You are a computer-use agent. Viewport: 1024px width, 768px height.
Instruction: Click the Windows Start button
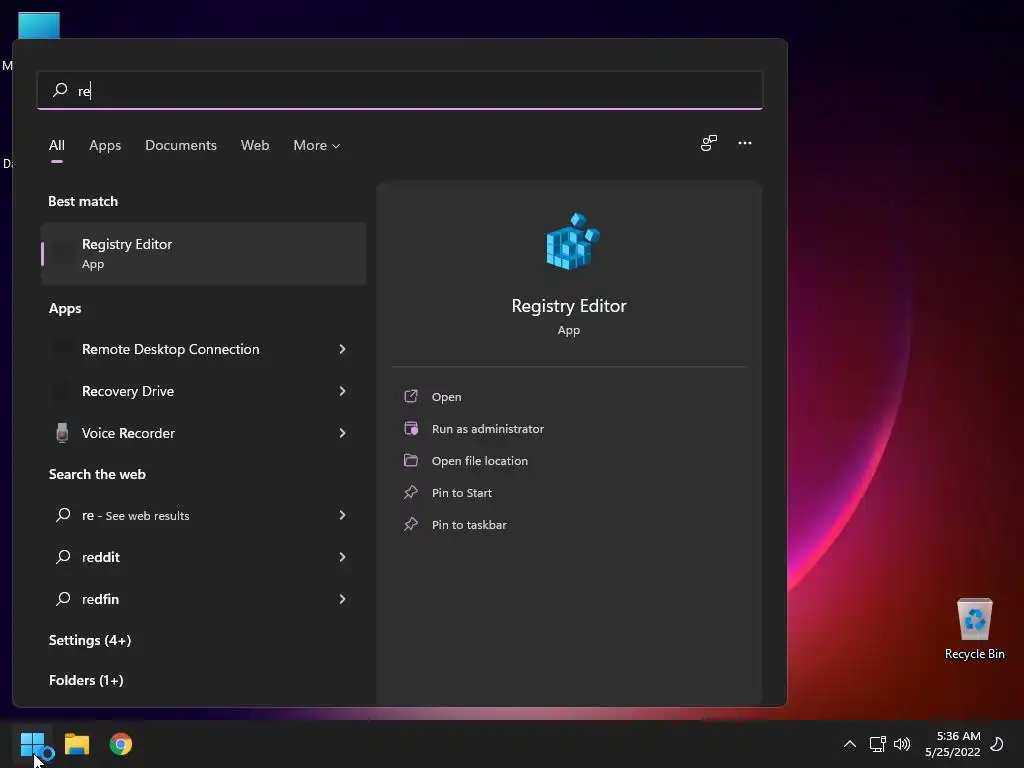(x=32, y=744)
